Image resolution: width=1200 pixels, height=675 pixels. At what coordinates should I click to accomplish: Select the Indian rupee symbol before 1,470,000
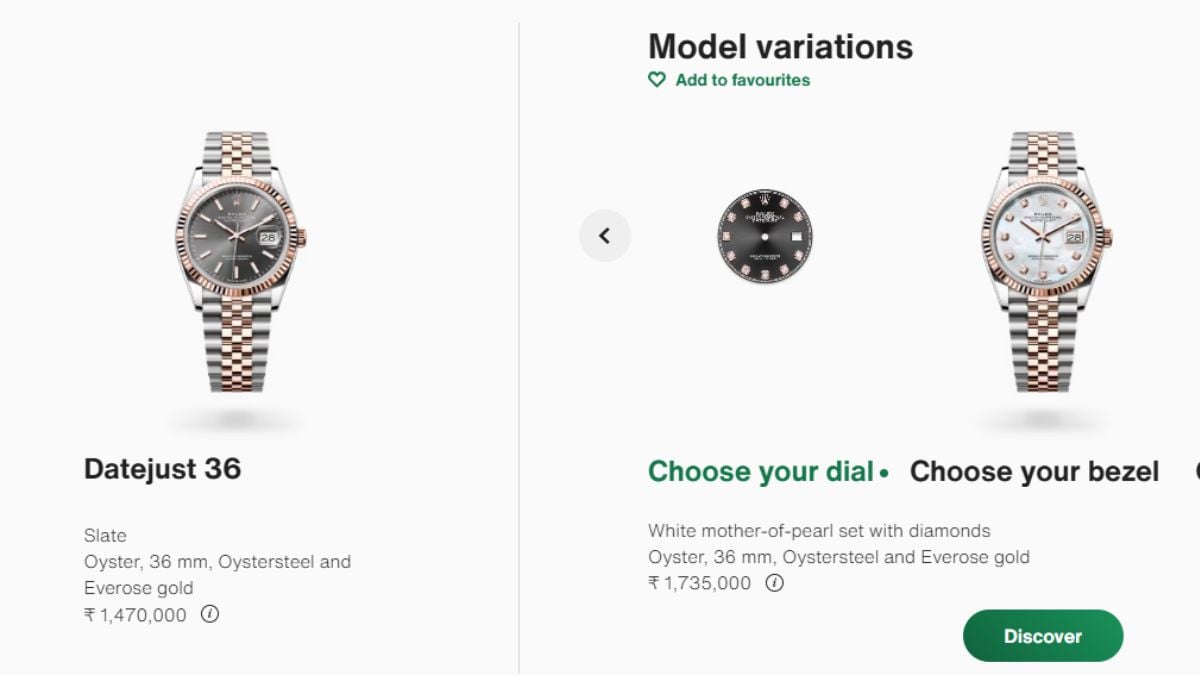(x=91, y=615)
